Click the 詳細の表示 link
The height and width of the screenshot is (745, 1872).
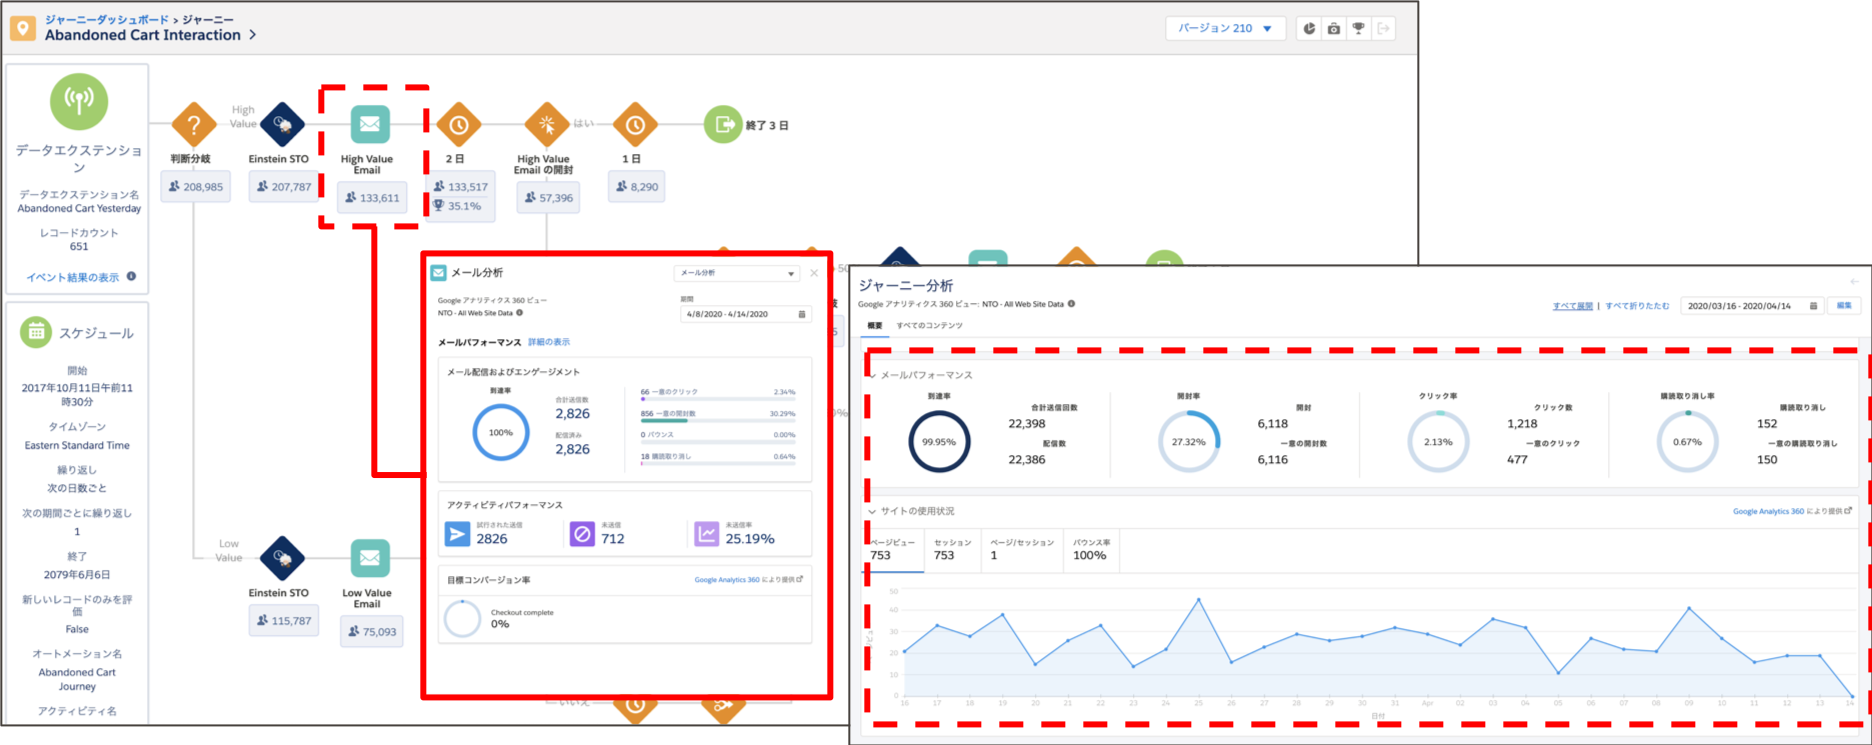pyautogui.click(x=549, y=342)
